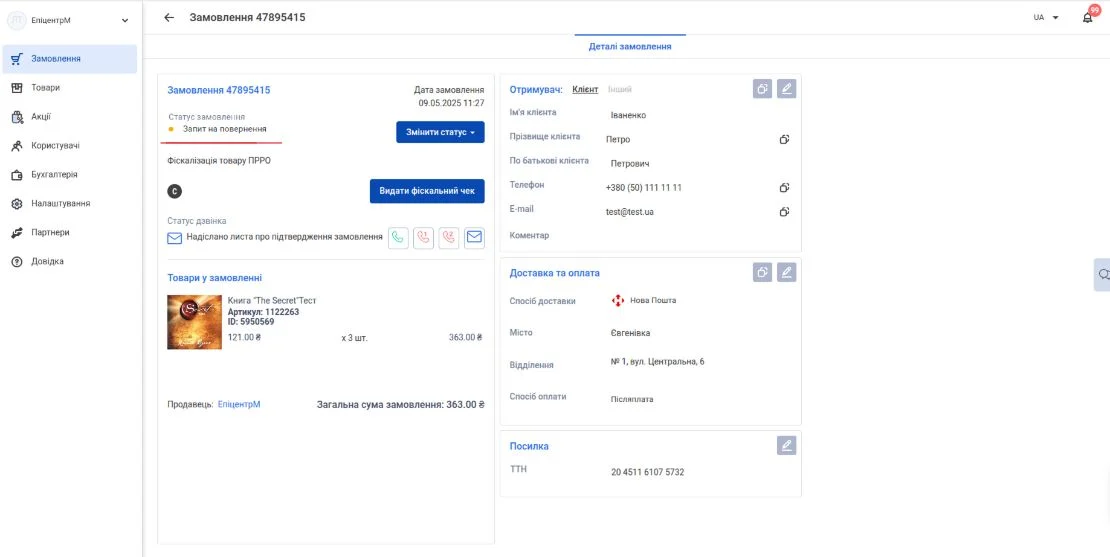Click the Фіскалізація товару ПРРО label
Viewport: 1110px width, 557px height.
coord(219,161)
